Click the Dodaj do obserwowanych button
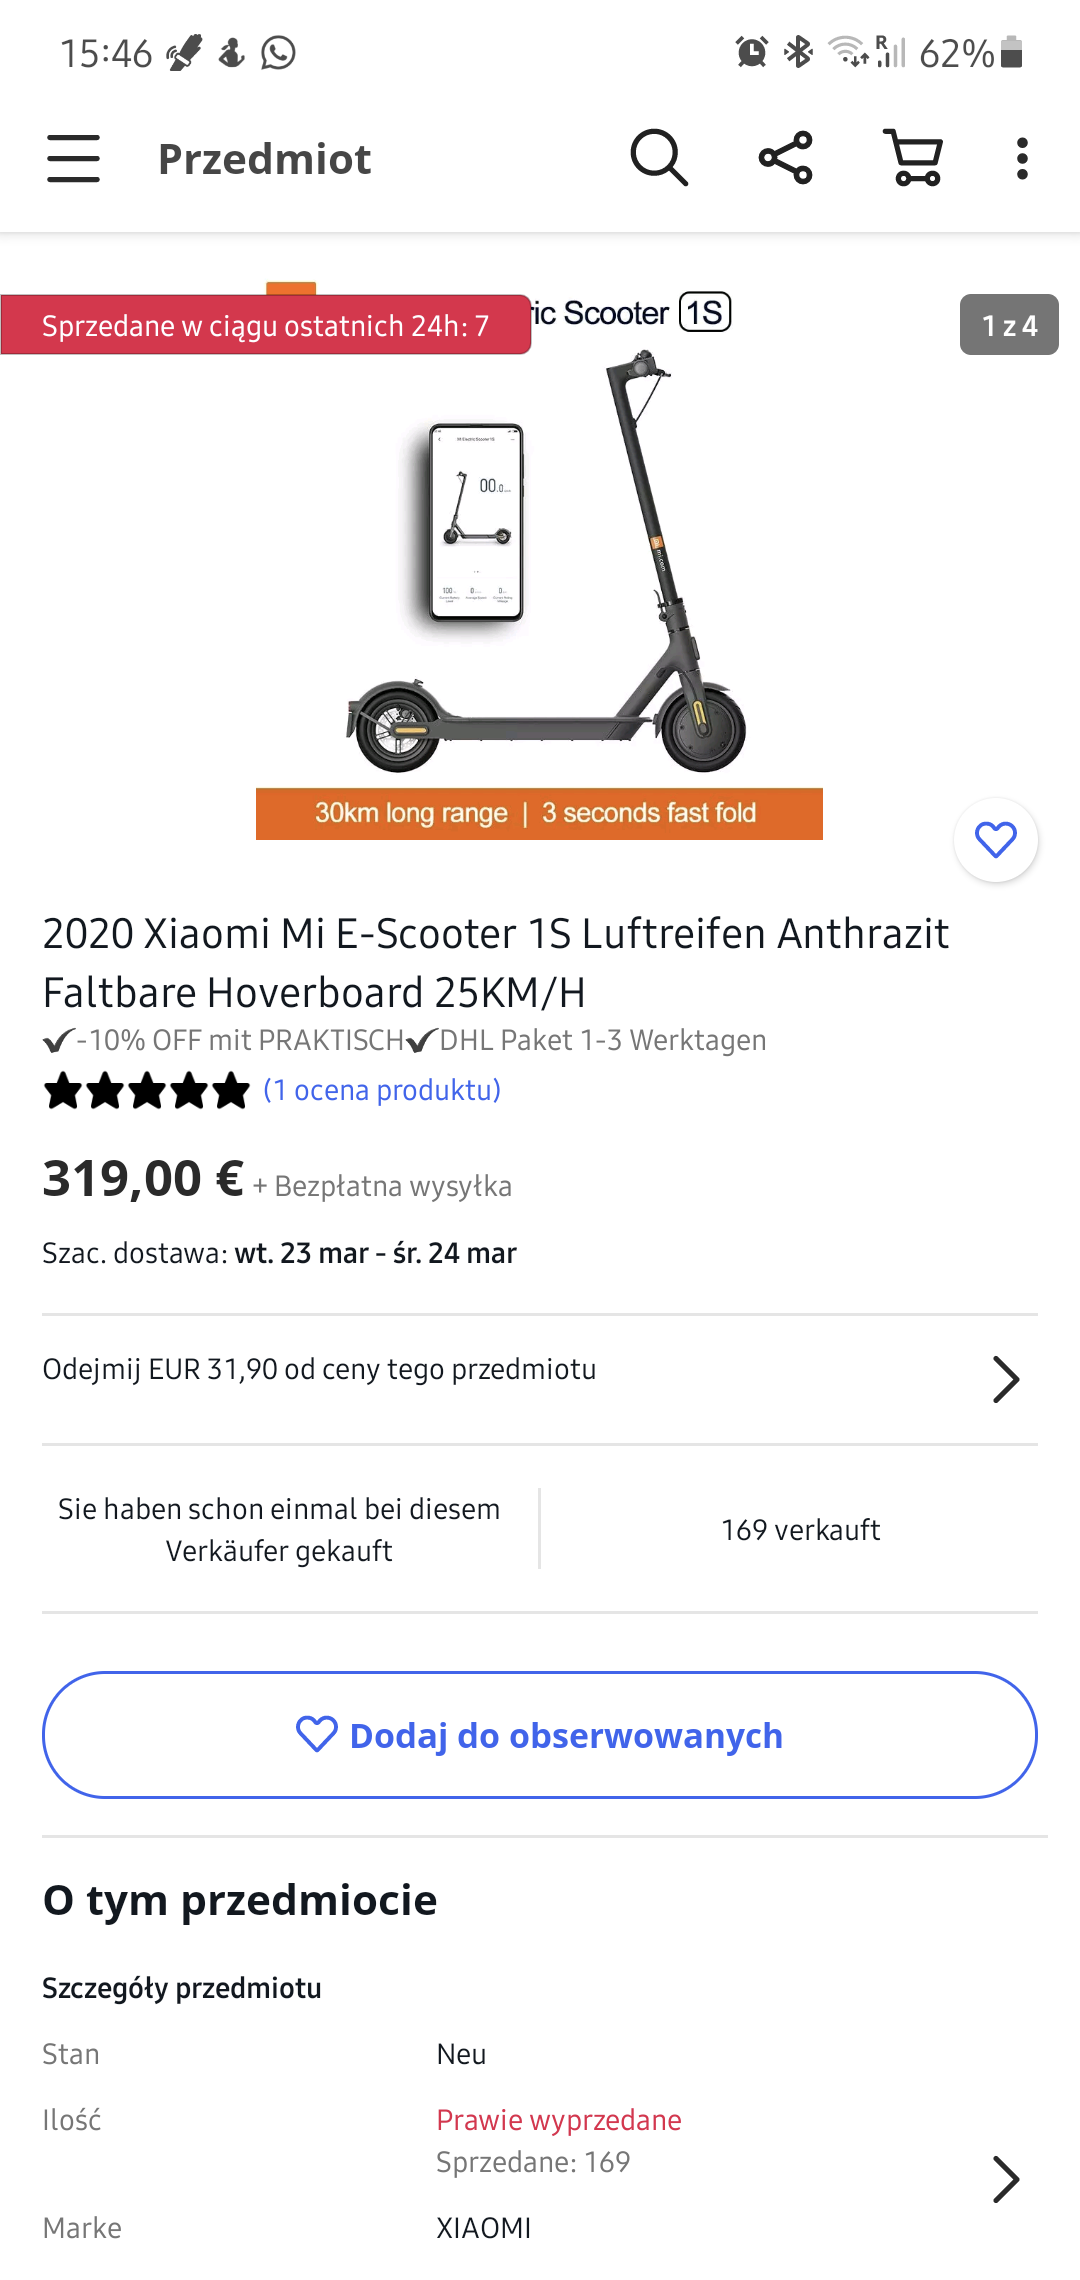The image size is (1080, 2280). (540, 1735)
